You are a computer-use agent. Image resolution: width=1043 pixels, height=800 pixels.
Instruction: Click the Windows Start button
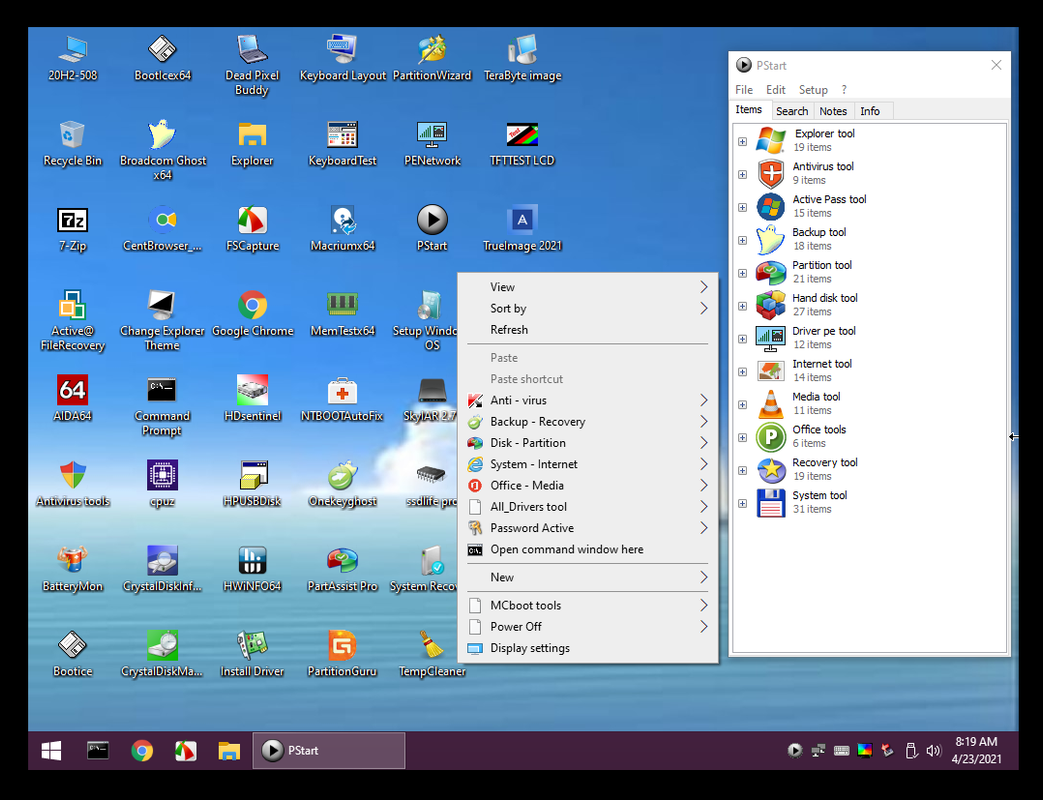point(51,751)
